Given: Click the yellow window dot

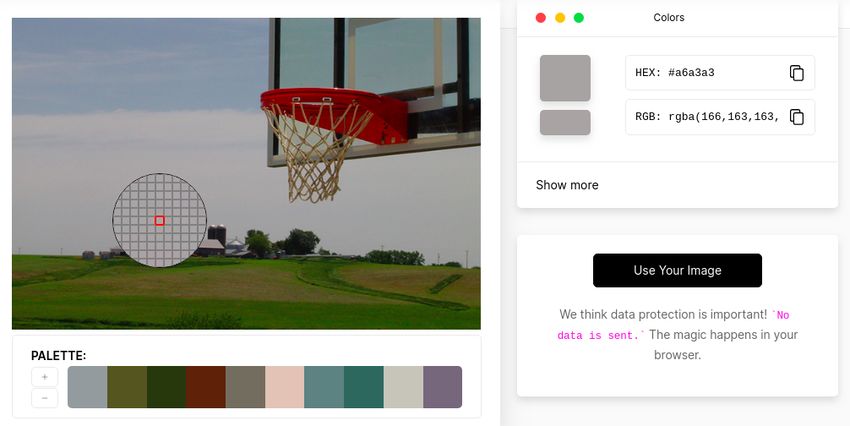Looking at the screenshot, I should click(560, 18).
